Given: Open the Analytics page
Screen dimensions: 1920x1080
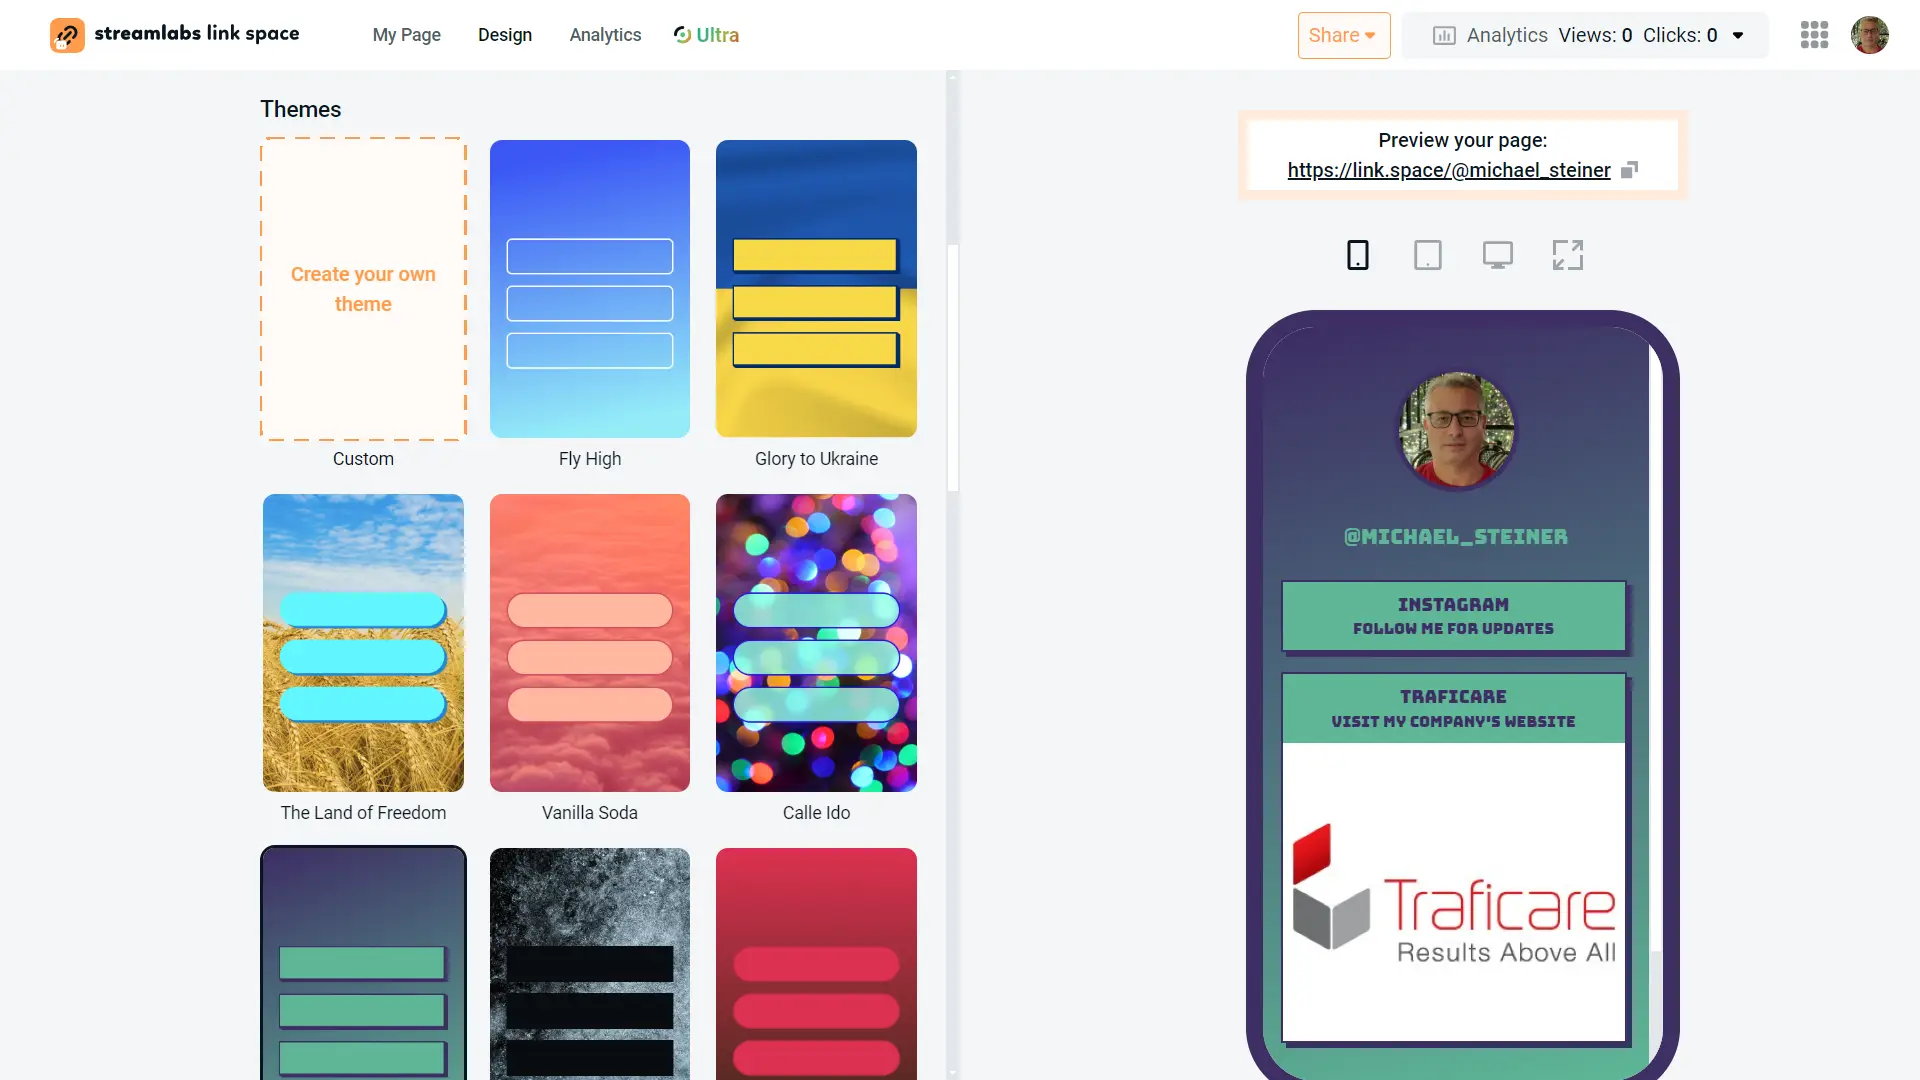Looking at the screenshot, I should click(605, 34).
